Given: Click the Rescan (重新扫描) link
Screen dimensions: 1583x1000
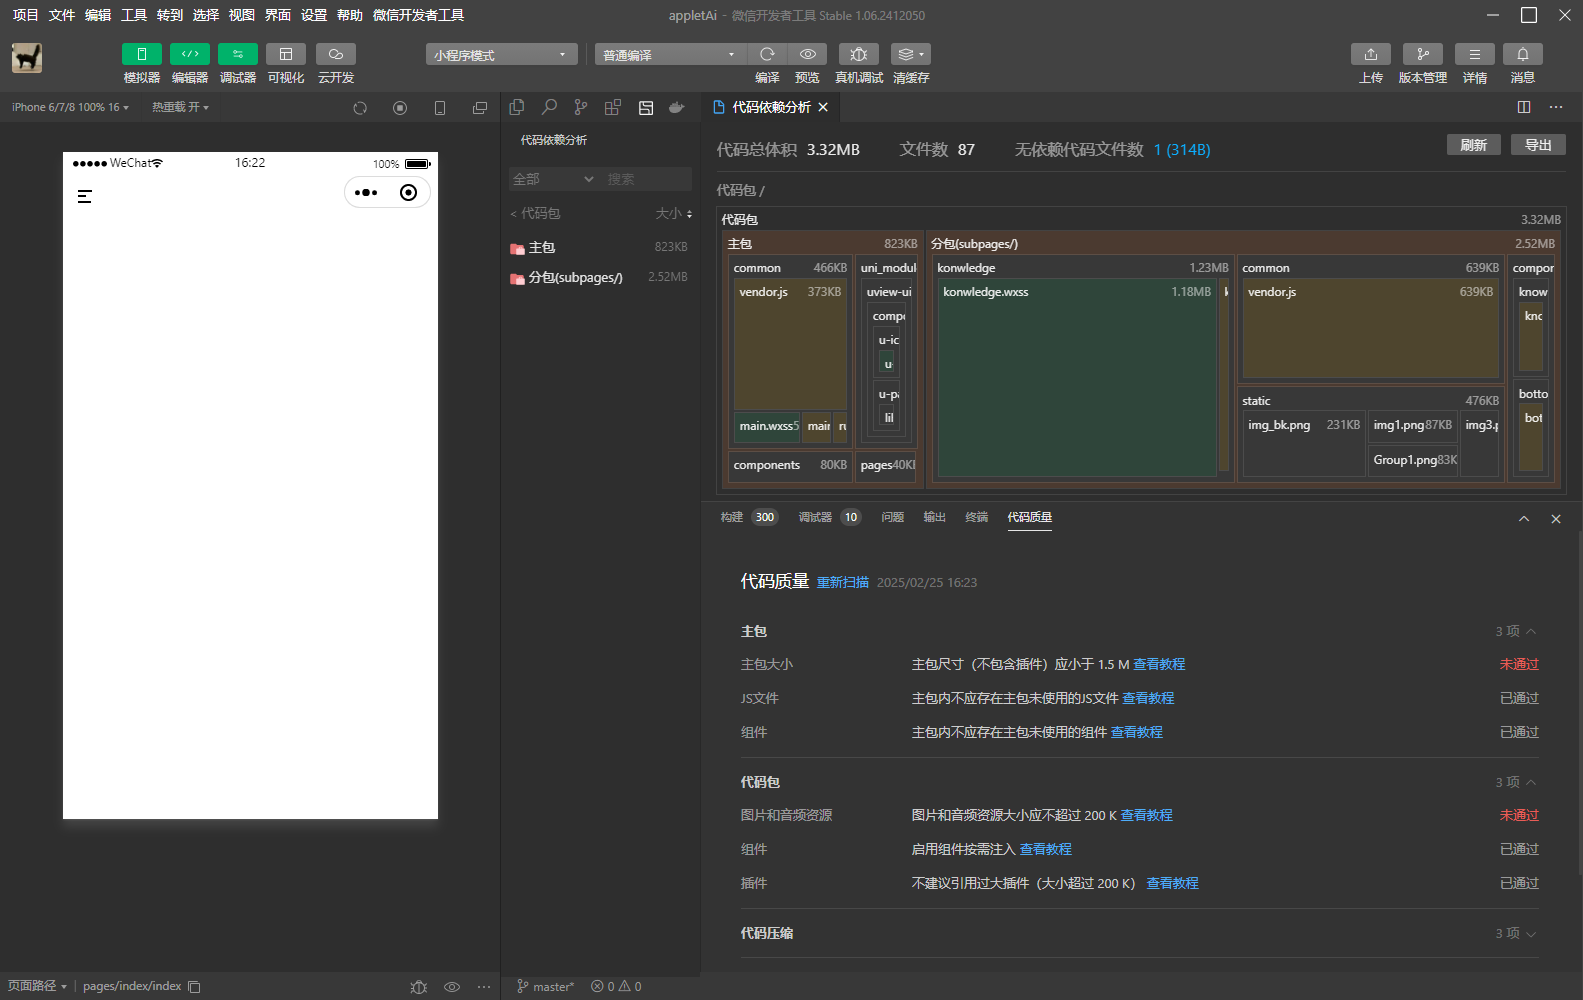Looking at the screenshot, I should click(x=842, y=582).
